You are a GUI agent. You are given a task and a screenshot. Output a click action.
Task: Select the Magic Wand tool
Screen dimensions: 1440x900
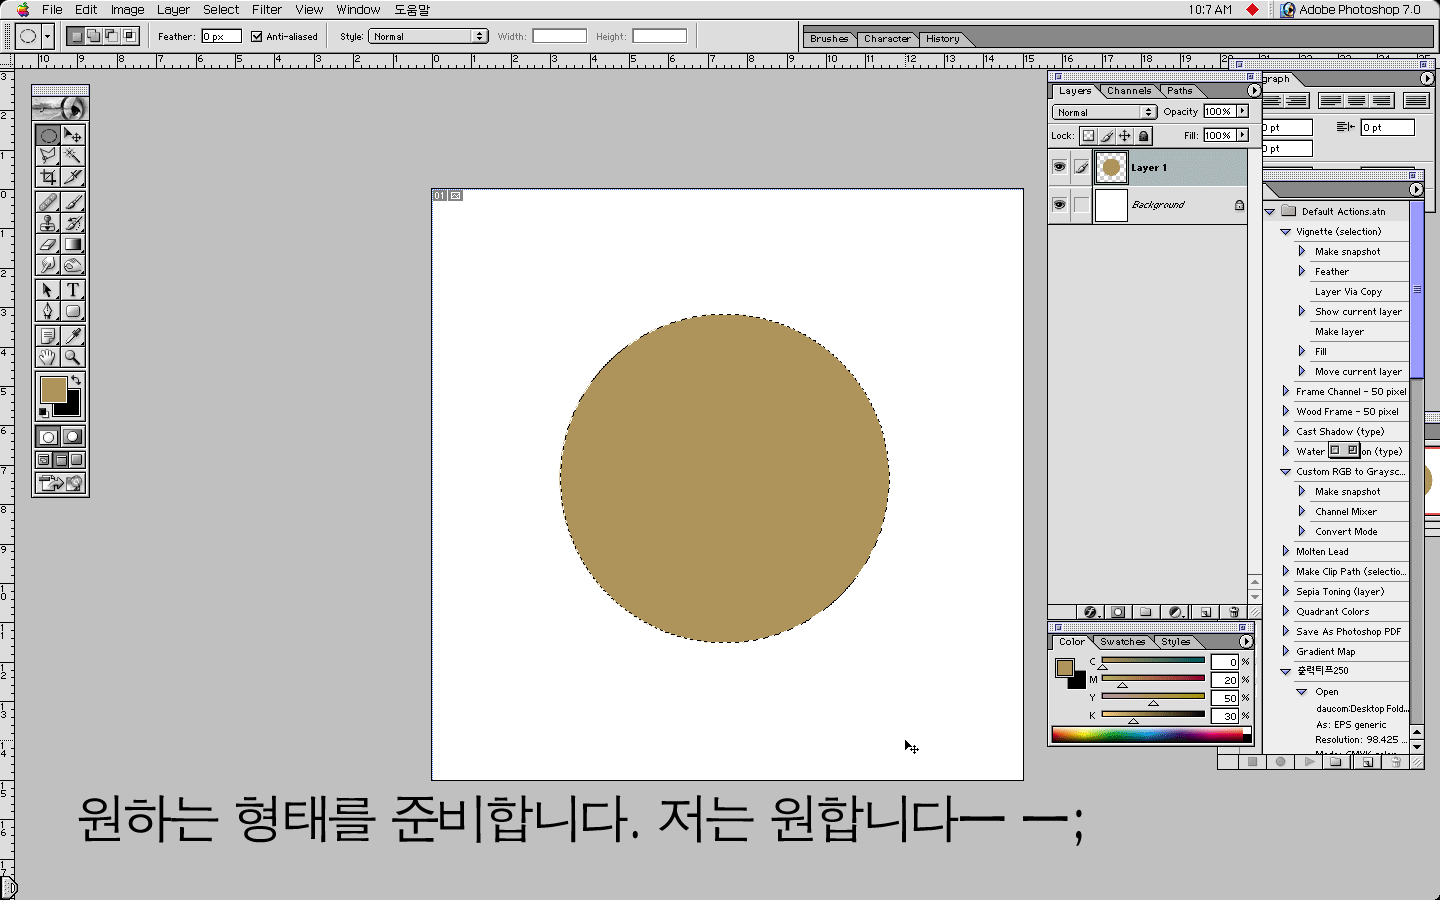(73, 156)
